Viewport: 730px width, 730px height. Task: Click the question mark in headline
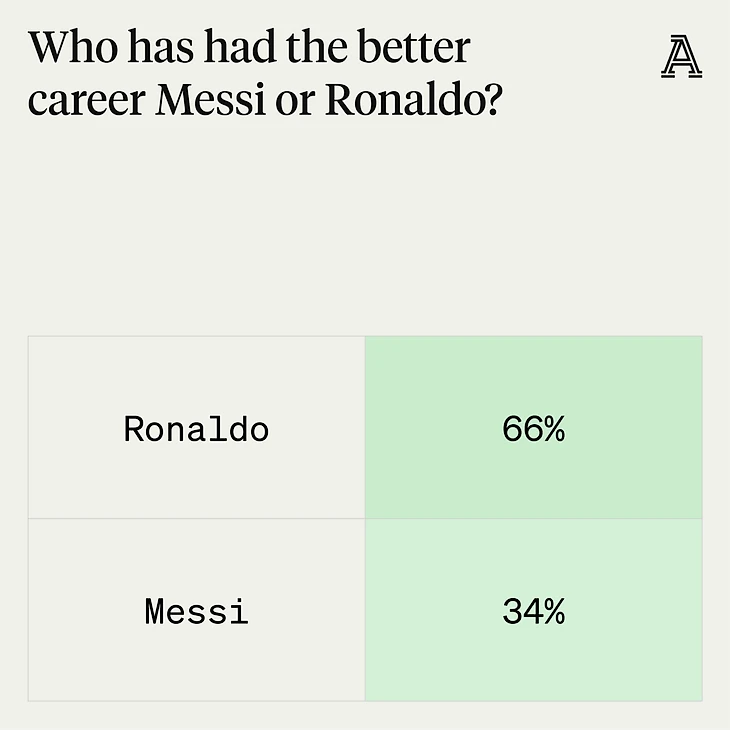click(494, 100)
